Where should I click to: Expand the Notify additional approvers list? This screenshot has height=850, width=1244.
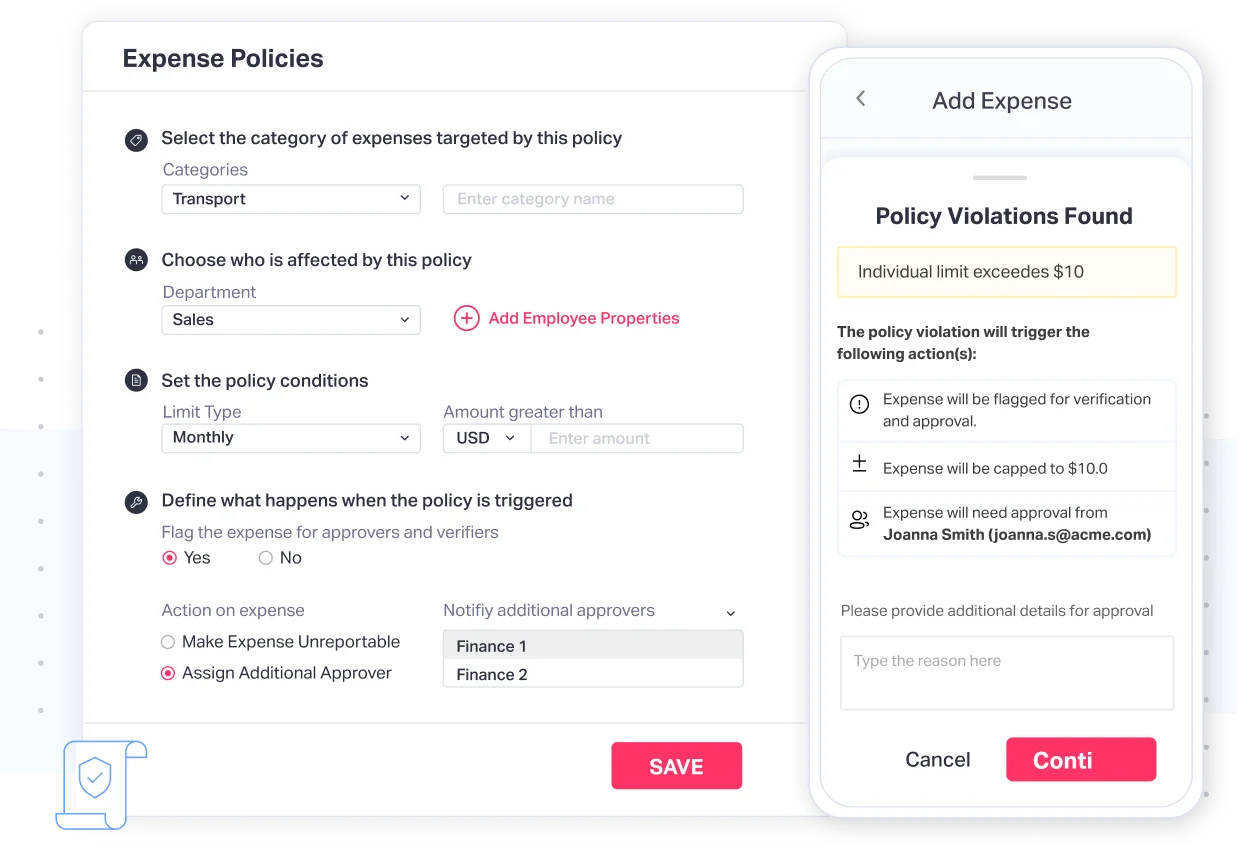(x=731, y=612)
